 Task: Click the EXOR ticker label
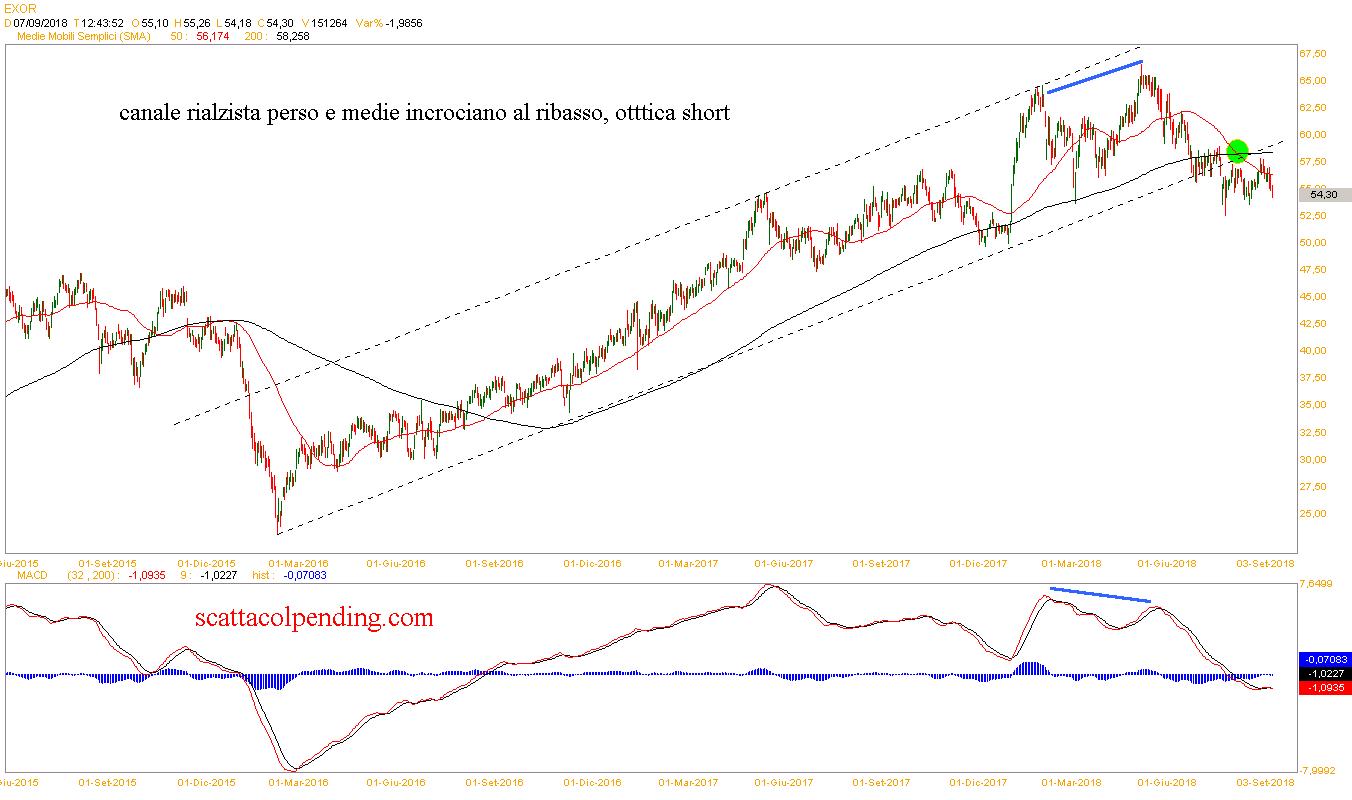(x=21, y=8)
